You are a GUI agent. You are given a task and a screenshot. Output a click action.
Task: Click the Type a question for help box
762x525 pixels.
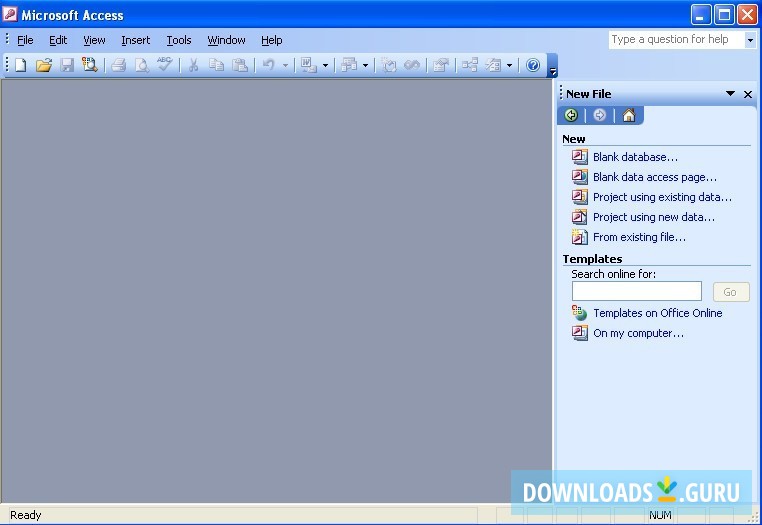tap(677, 39)
